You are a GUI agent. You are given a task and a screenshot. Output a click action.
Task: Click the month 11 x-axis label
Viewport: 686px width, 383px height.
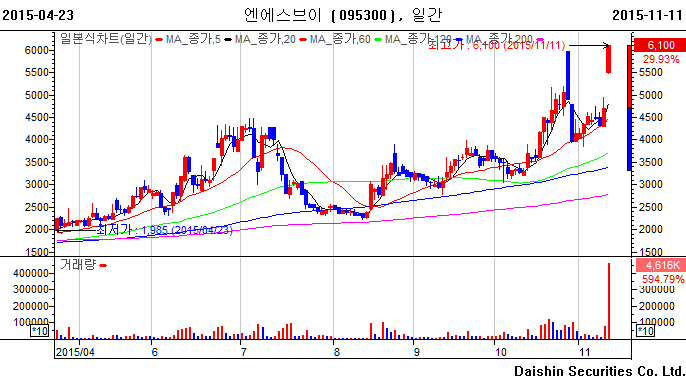point(584,352)
